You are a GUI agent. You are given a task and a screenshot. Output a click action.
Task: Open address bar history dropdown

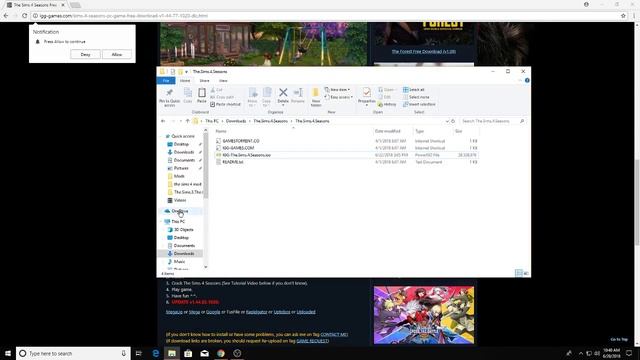click(x=447, y=121)
